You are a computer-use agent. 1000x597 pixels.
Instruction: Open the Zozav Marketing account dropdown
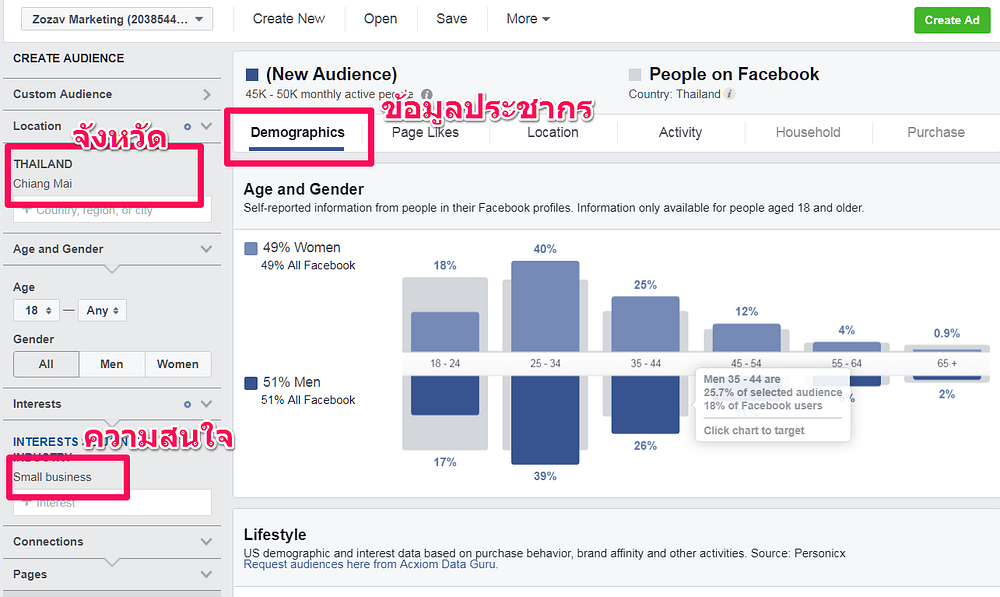[x=117, y=19]
